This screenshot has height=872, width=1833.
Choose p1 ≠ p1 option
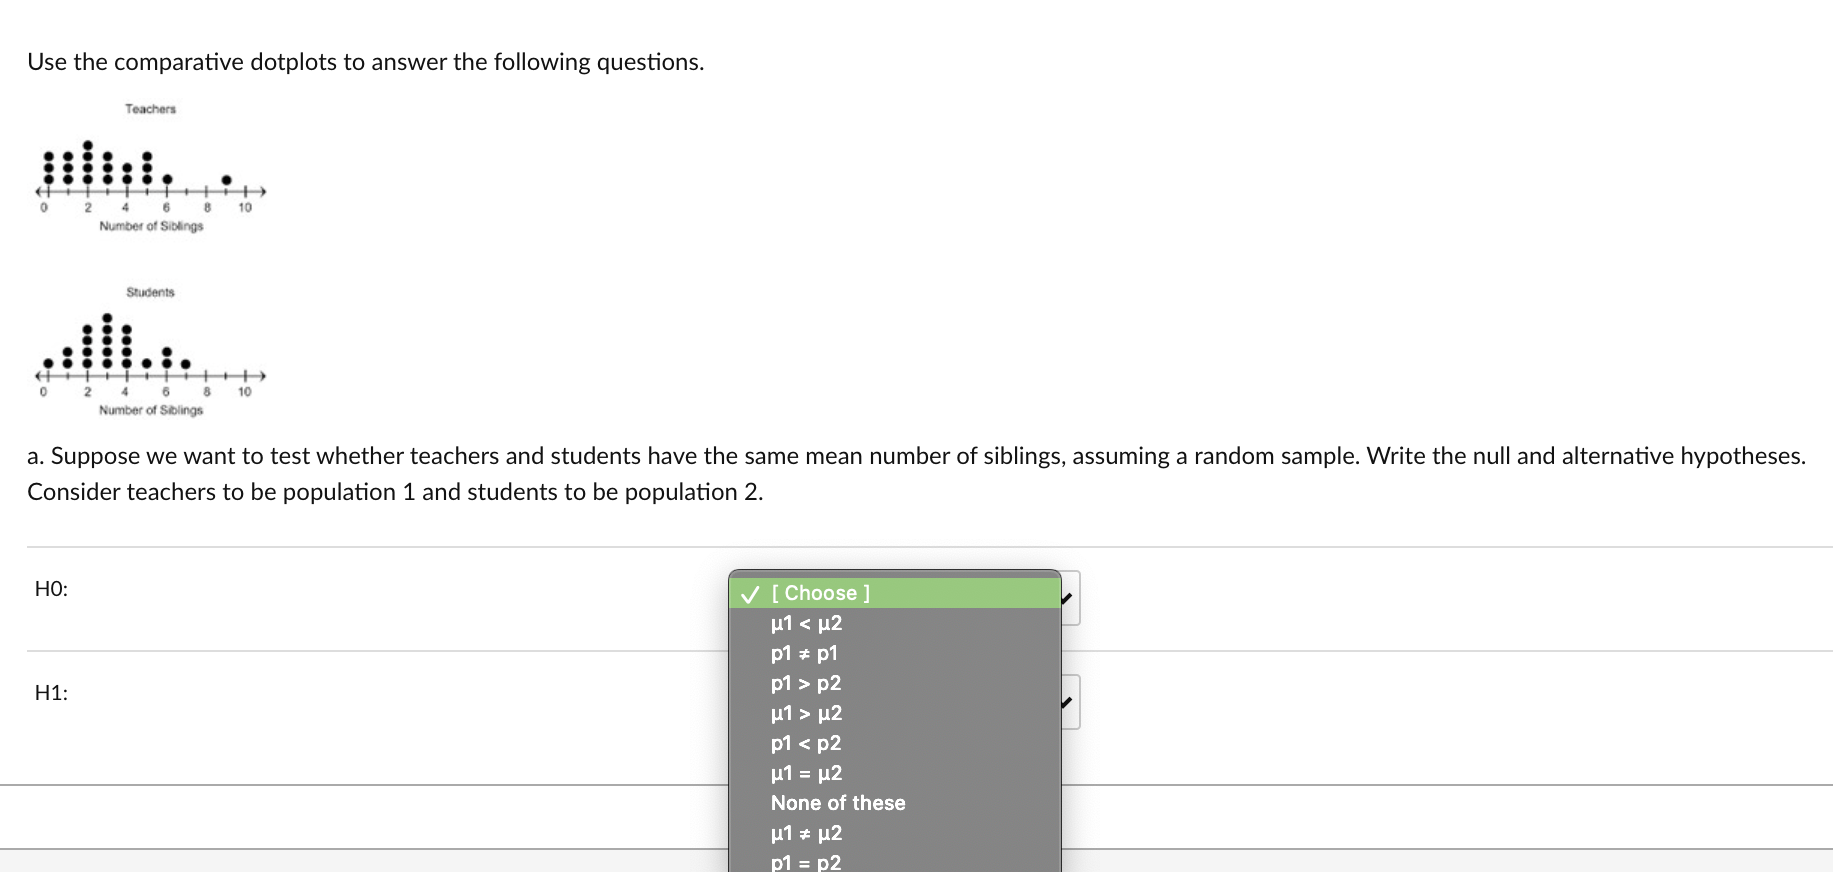(x=803, y=653)
